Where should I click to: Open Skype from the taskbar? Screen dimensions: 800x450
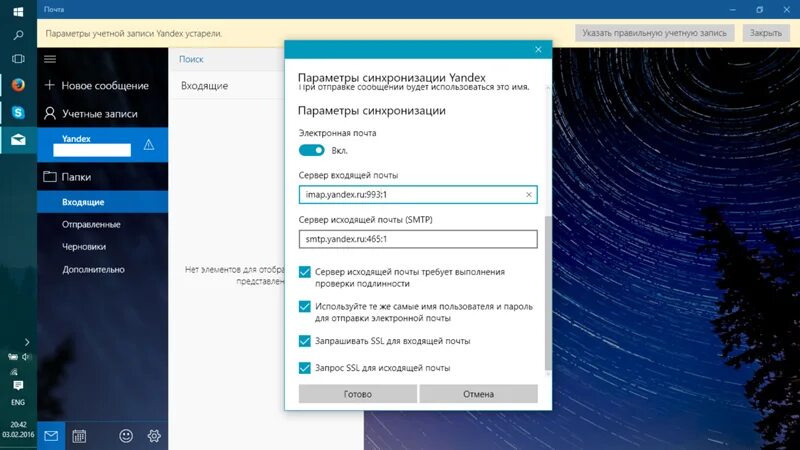pos(18,112)
